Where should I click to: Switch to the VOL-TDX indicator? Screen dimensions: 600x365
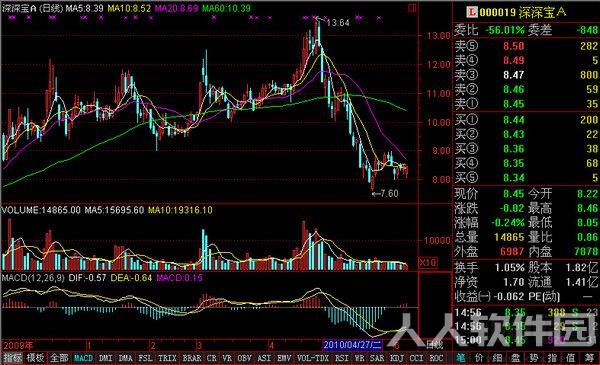(313, 358)
